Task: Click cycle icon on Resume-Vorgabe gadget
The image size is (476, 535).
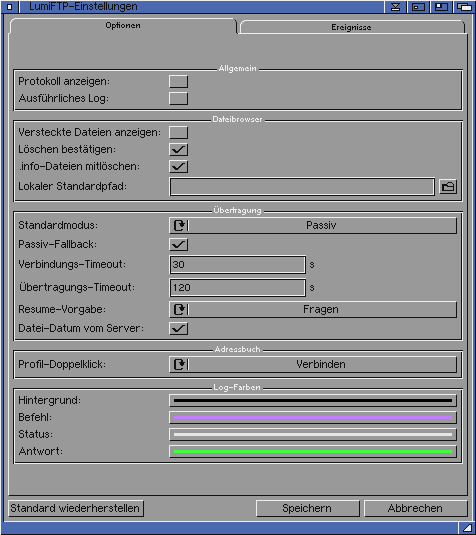Action: (180, 309)
